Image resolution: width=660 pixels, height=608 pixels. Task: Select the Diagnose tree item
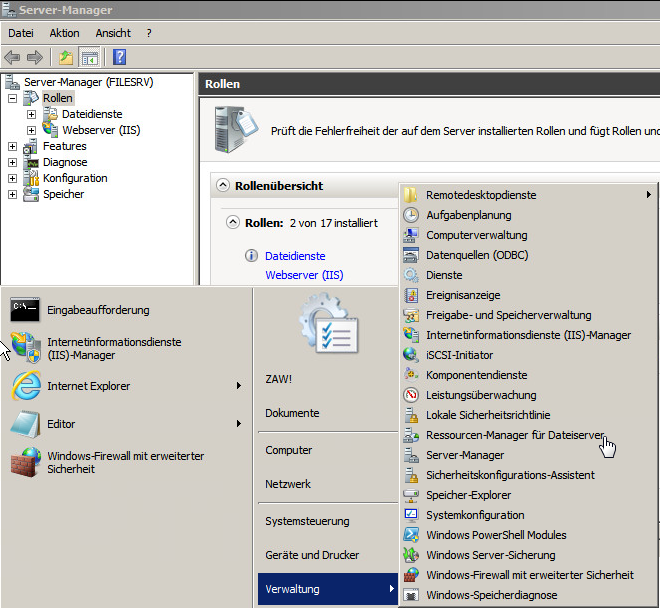(64, 162)
